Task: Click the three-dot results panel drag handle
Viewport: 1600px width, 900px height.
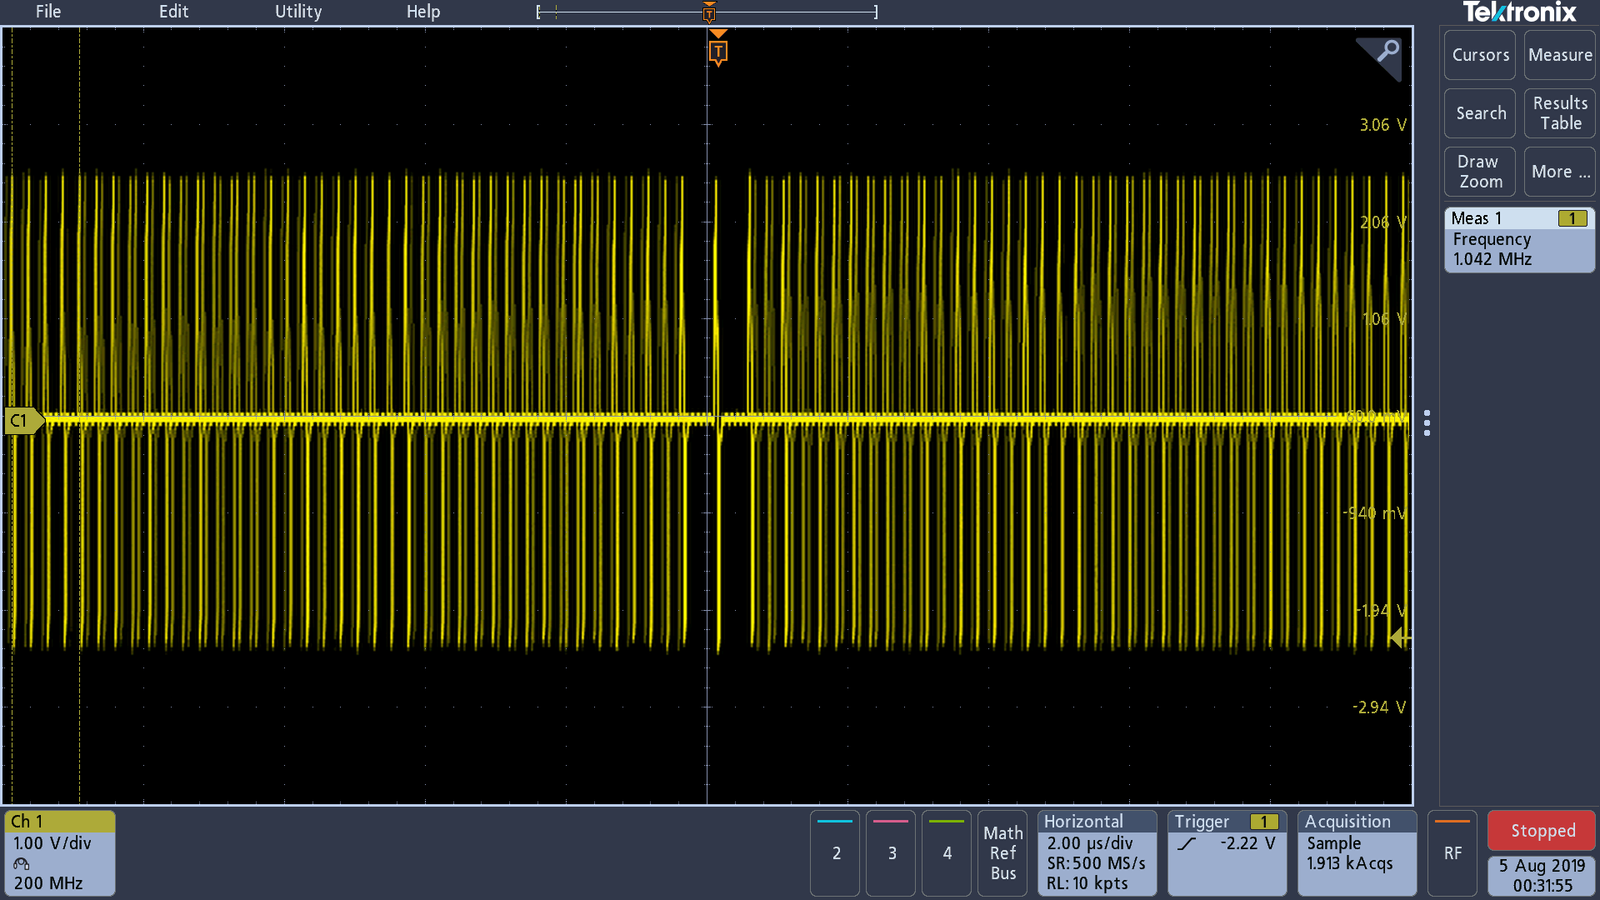Action: coord(1427,423)
